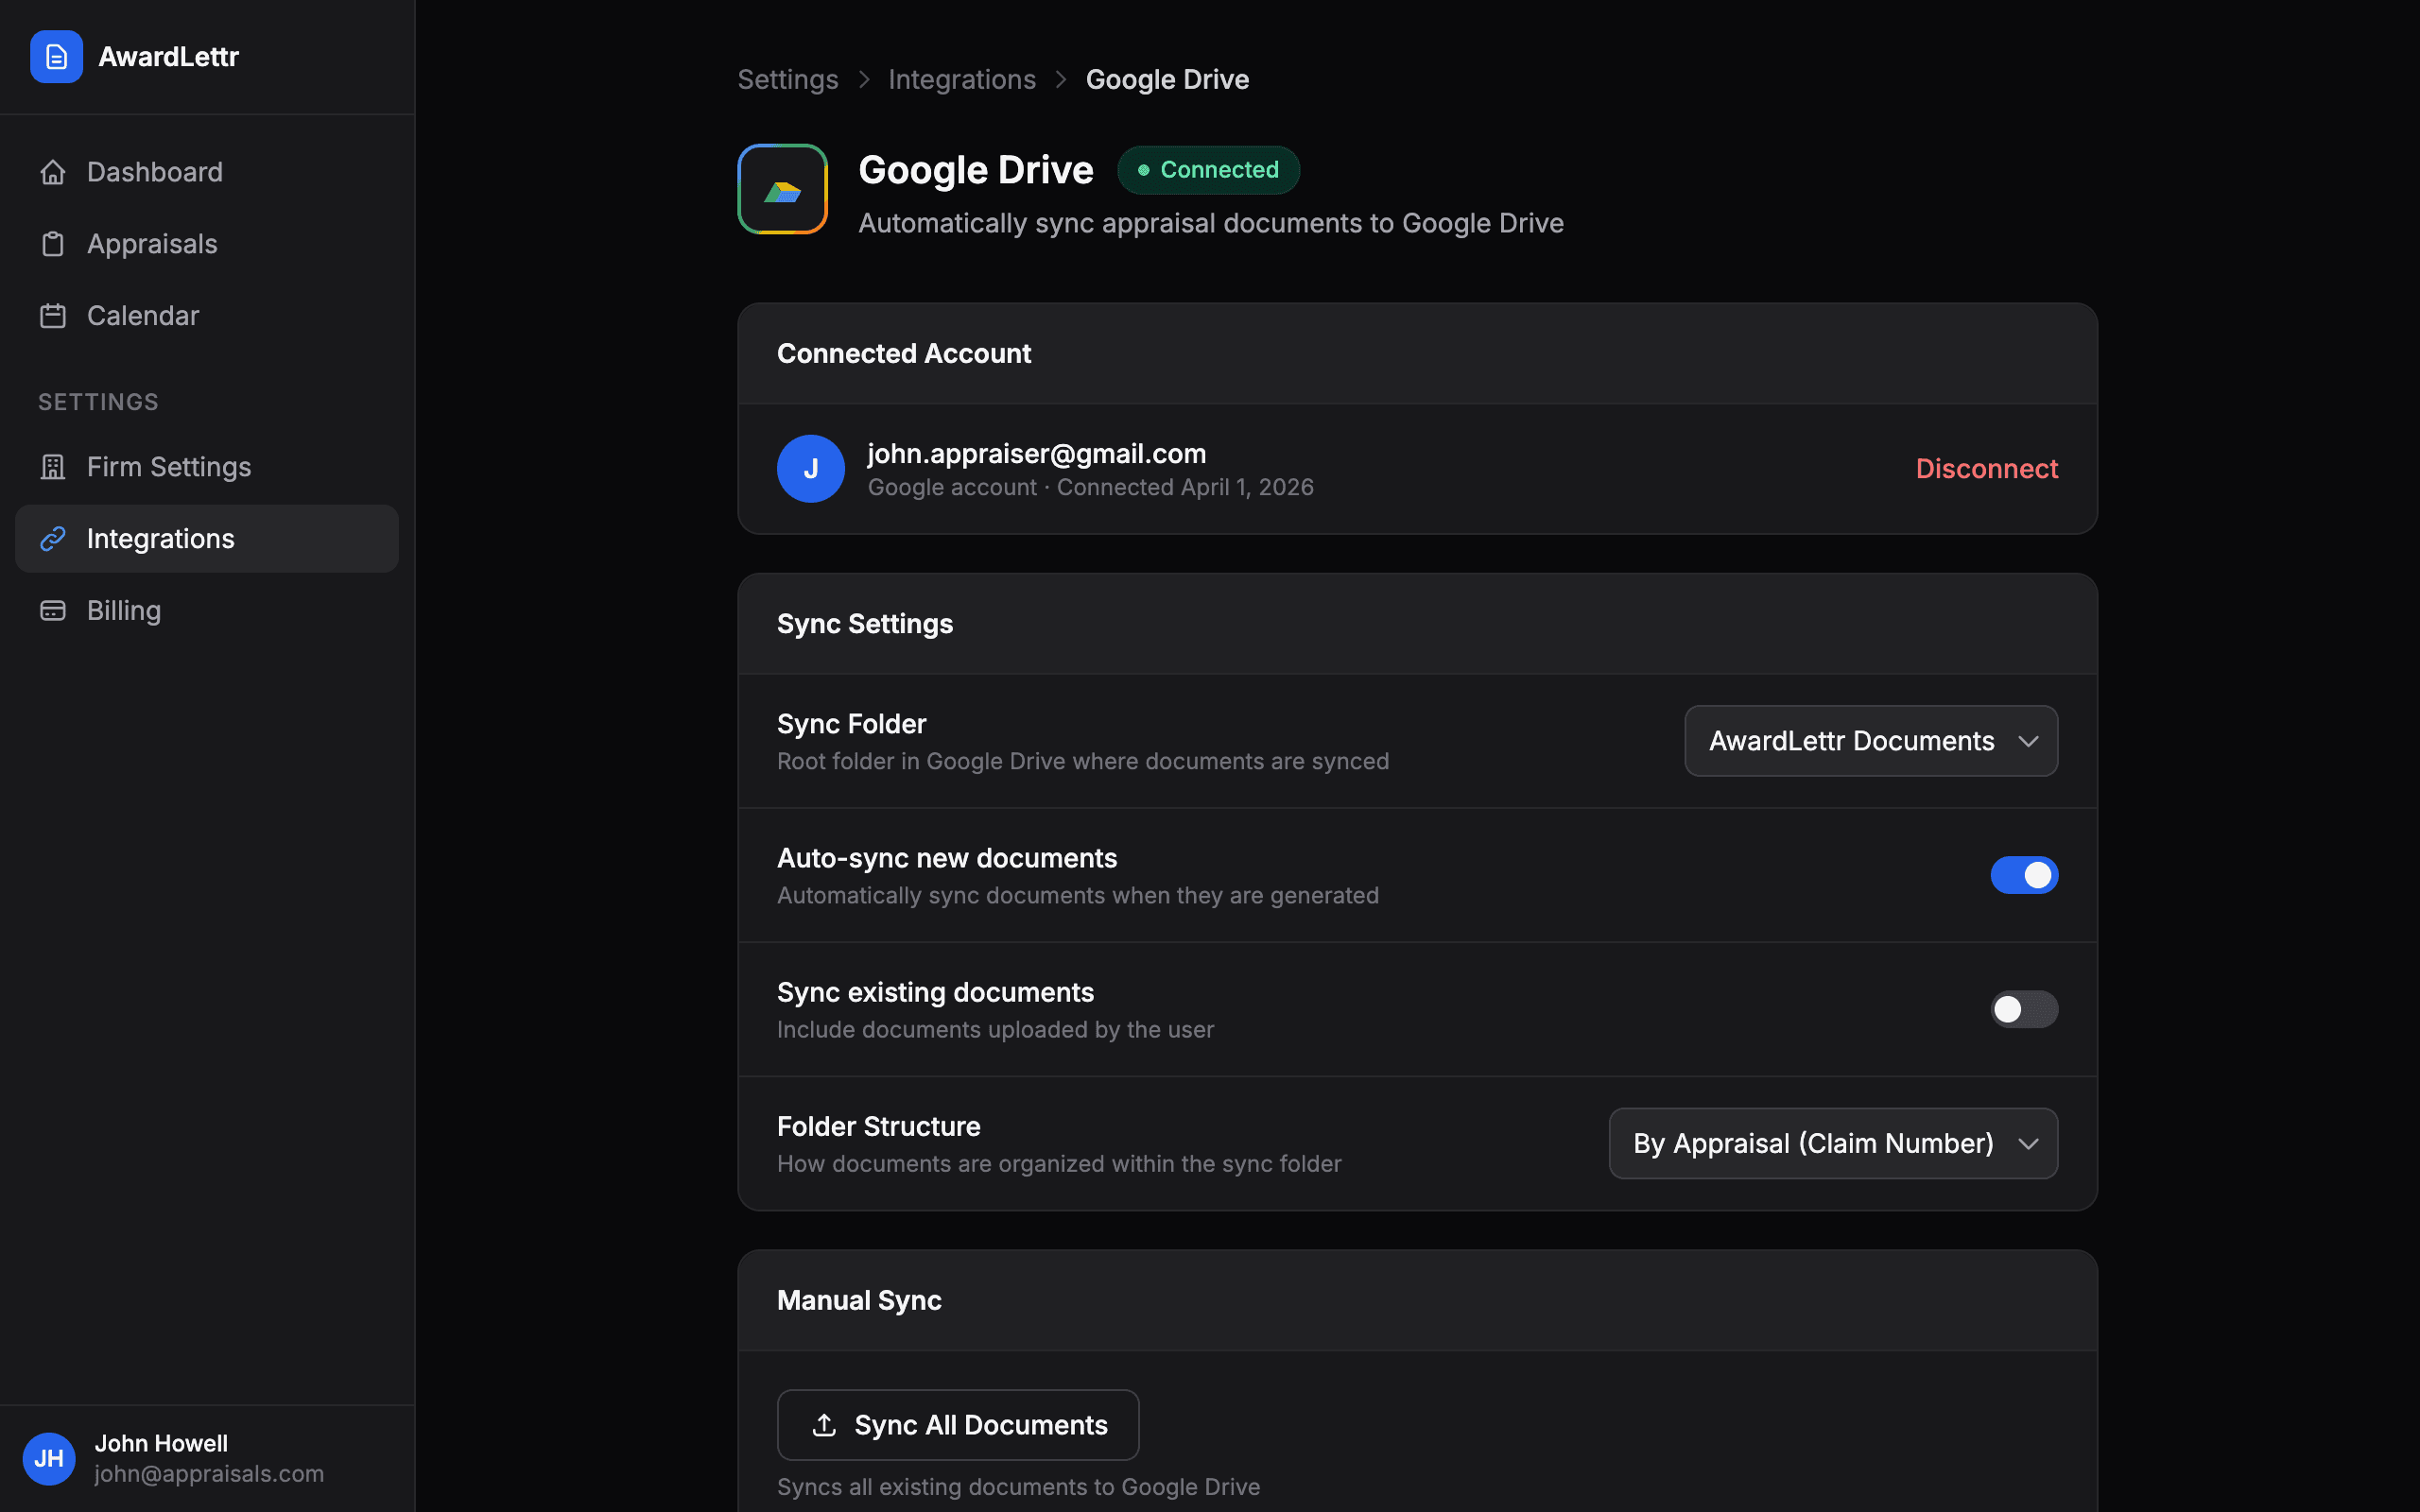This screenshot has height=1512, width=2420.
Task: Select Firm Settings in the sidebar
Action: (x=207, y=467)
